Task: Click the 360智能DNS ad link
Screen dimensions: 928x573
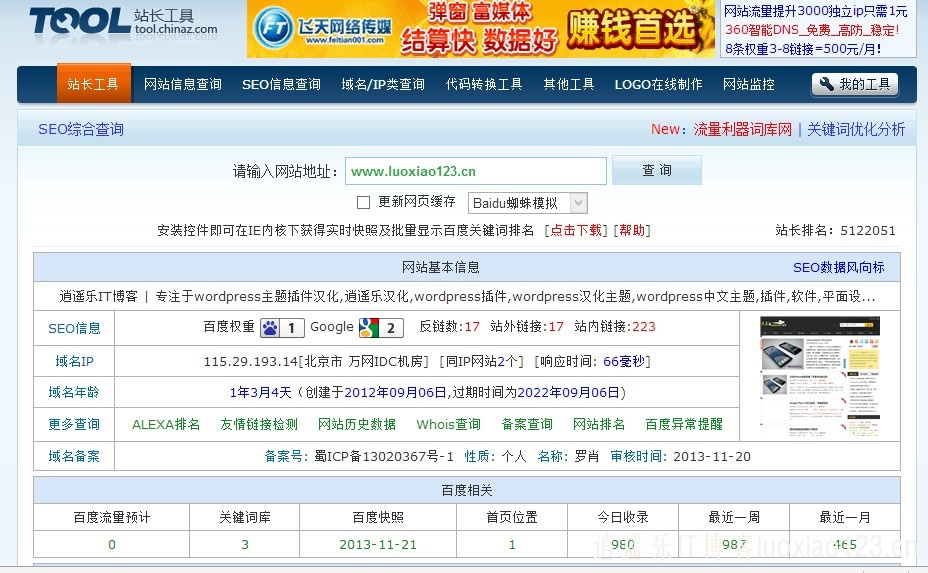Action: [x=811, y=30]
